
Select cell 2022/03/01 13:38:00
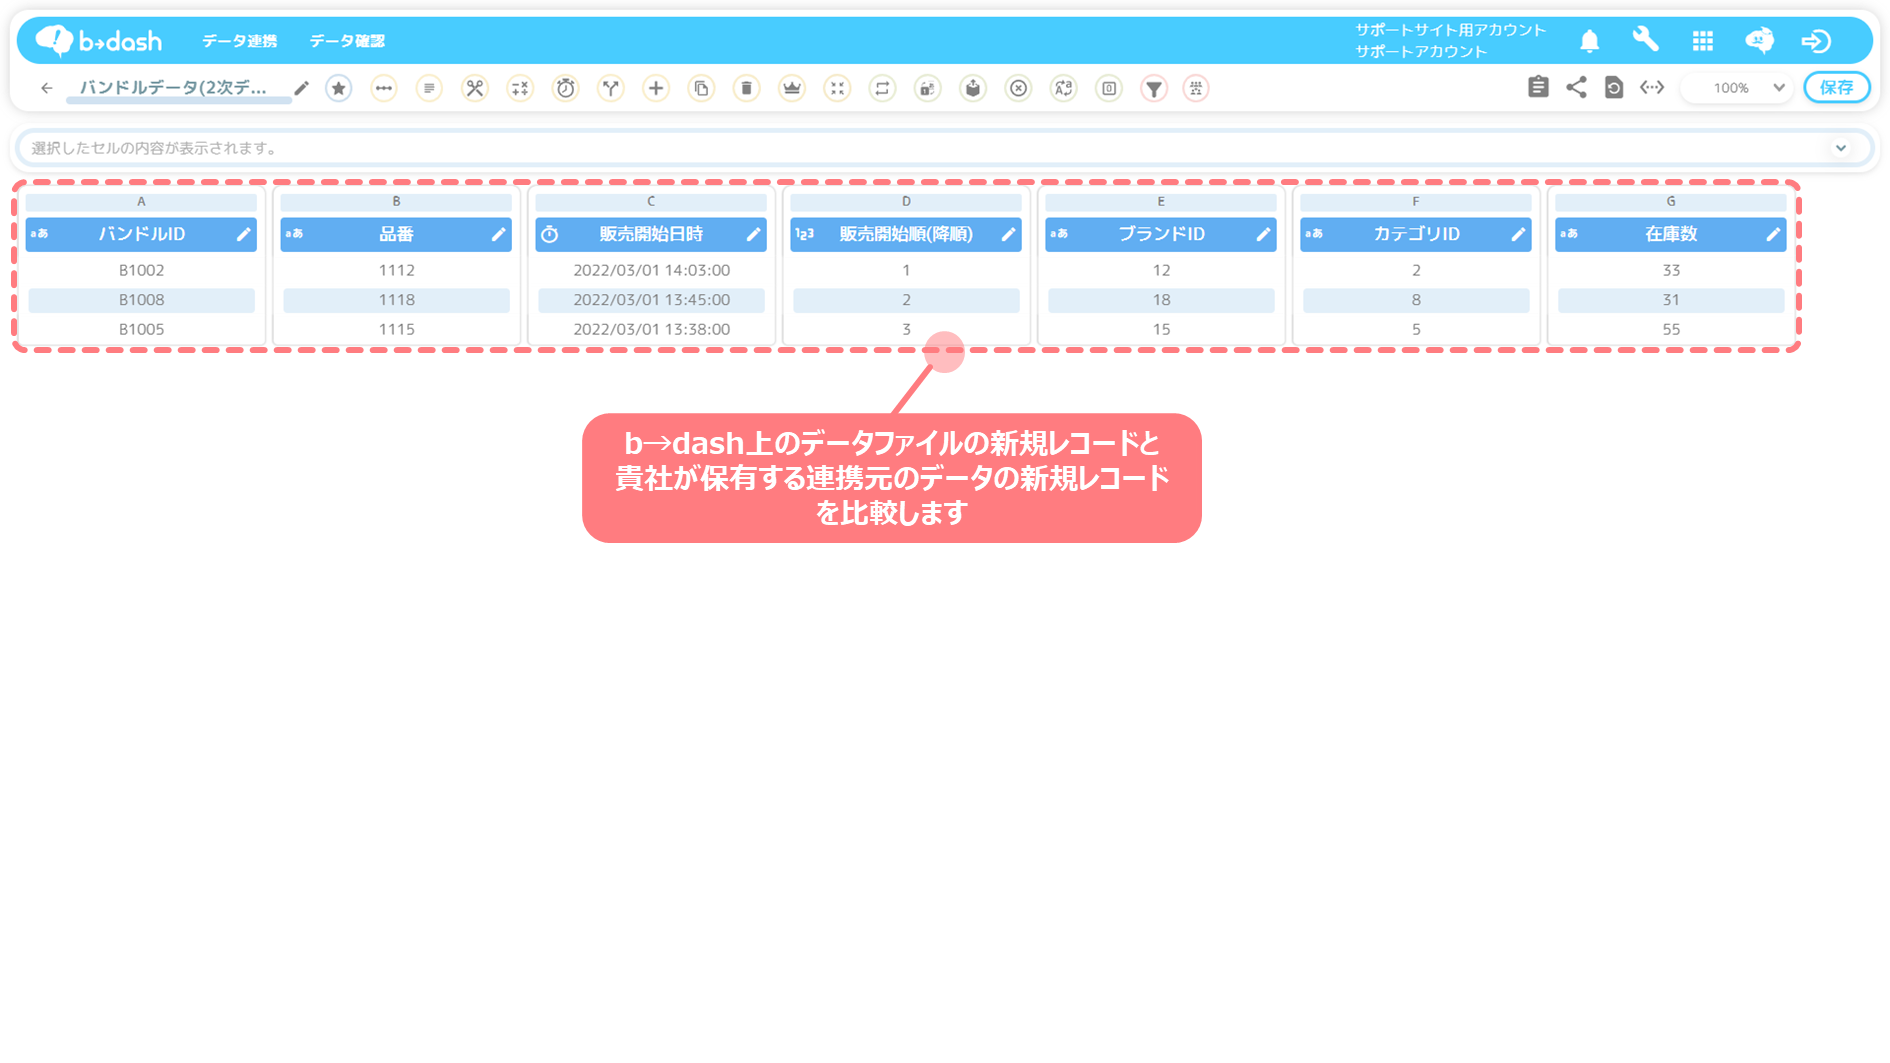coord(651,329)
